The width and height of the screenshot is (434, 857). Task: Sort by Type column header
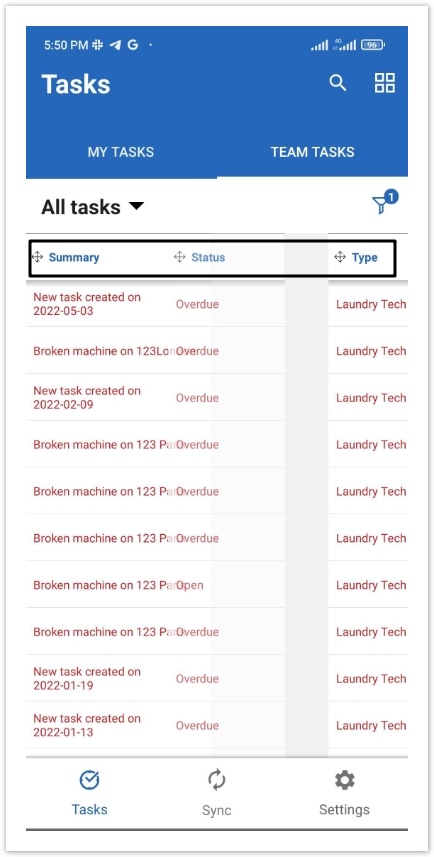click(365, 257)
